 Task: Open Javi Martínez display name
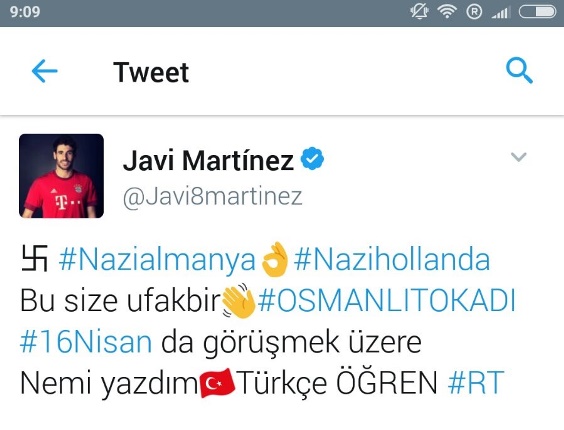[208, 160]
